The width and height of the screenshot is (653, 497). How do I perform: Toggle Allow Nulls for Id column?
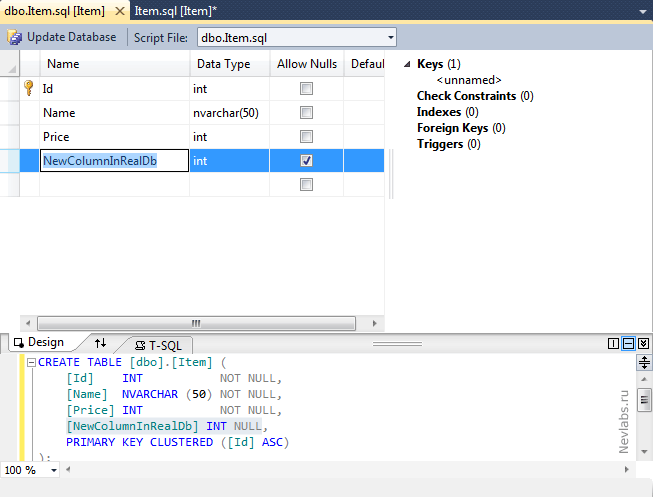(x=307, y=88)
